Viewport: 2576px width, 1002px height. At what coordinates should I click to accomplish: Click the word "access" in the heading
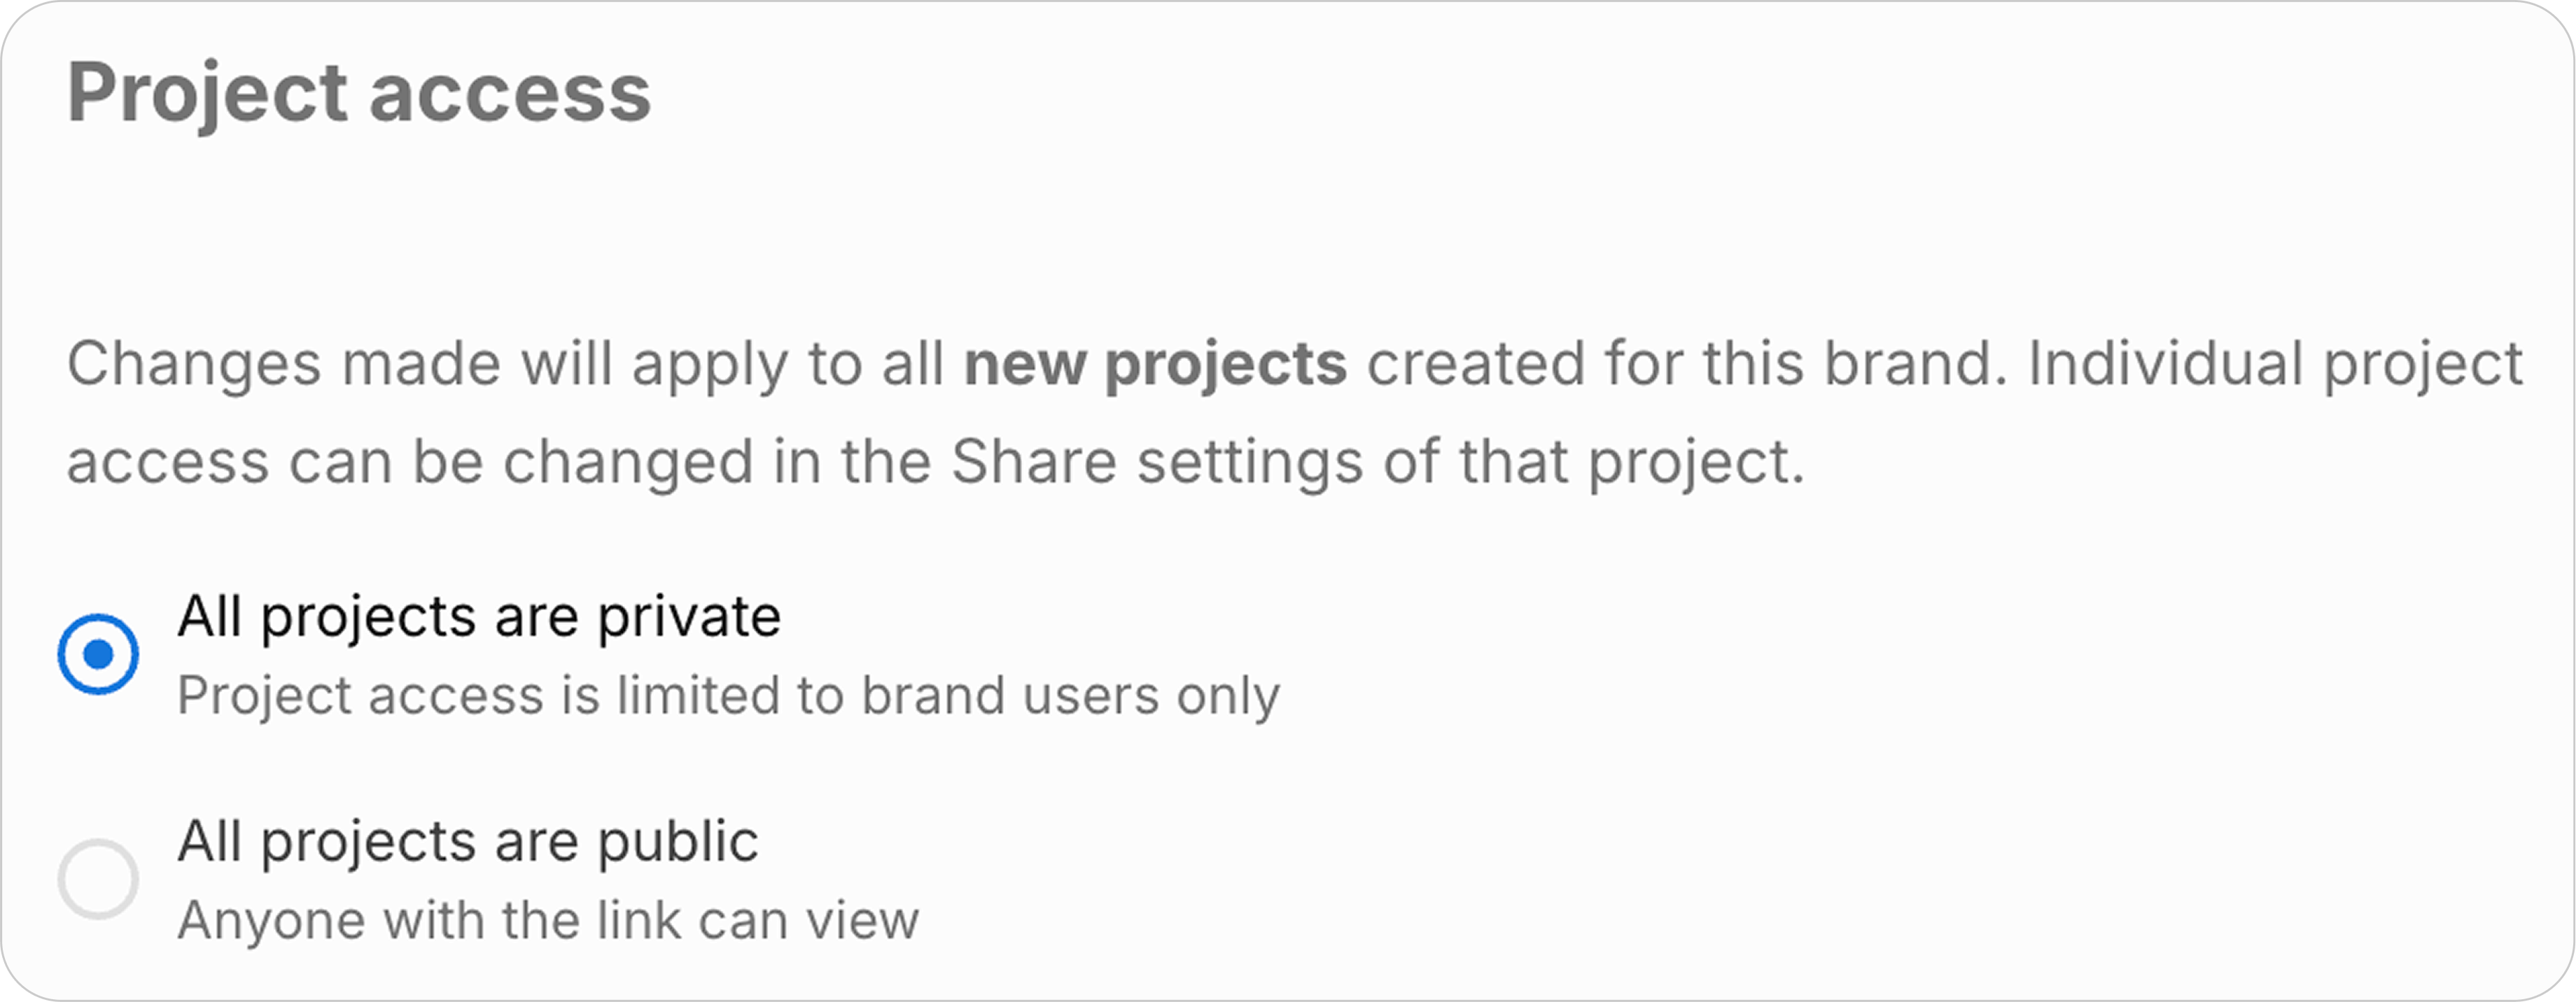[510, 93]
